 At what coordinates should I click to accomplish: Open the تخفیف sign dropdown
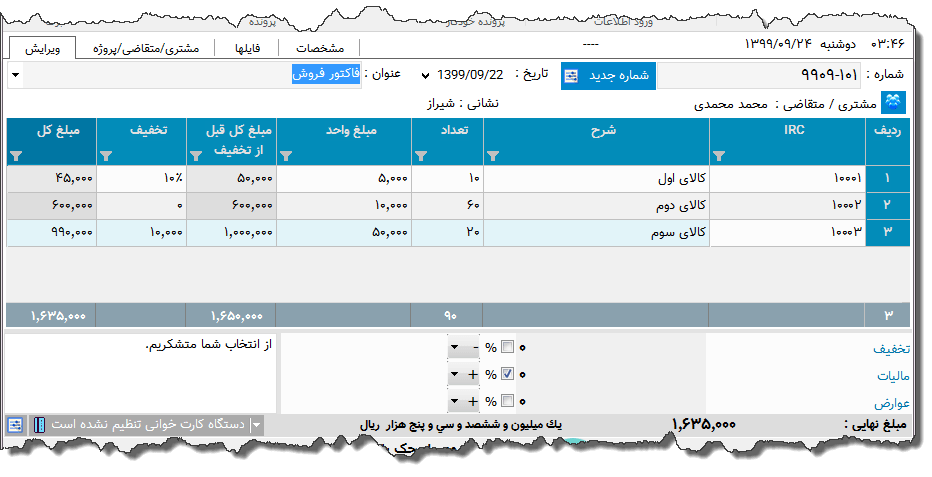click(455, 348)
